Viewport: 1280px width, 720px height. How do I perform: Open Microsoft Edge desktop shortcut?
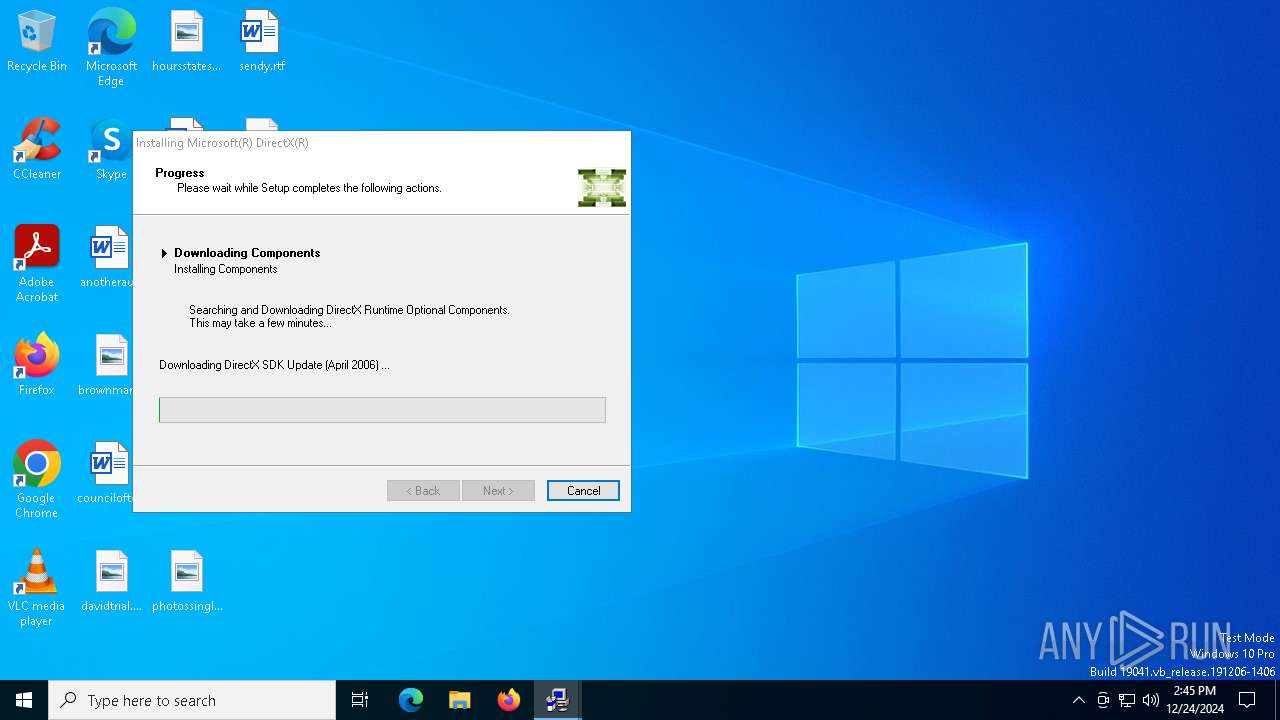coord(111,47)
